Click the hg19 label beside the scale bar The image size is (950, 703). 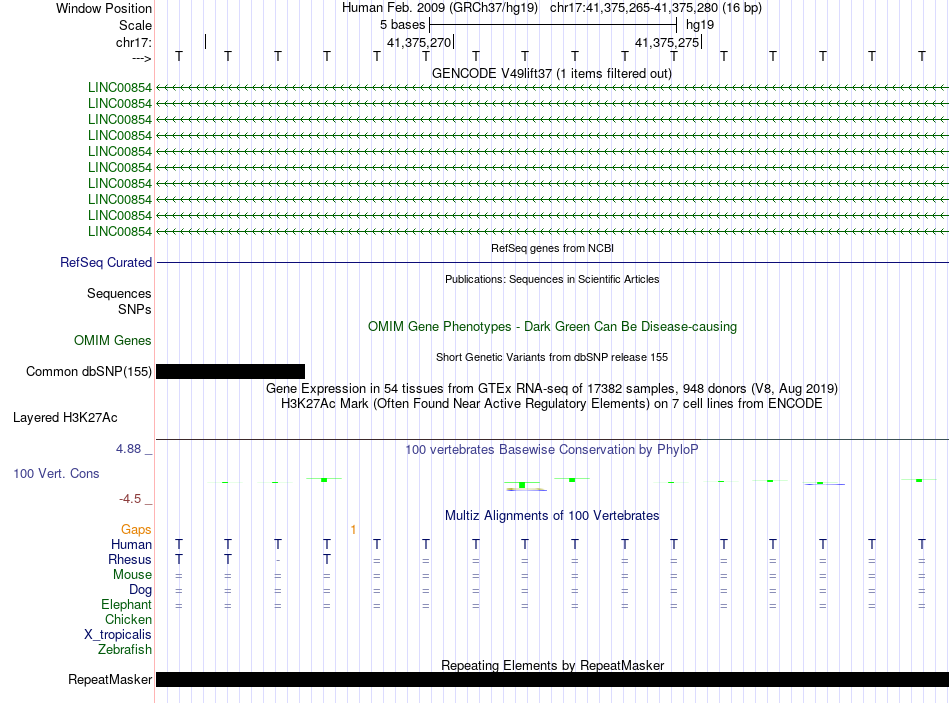tap(700, 25)
